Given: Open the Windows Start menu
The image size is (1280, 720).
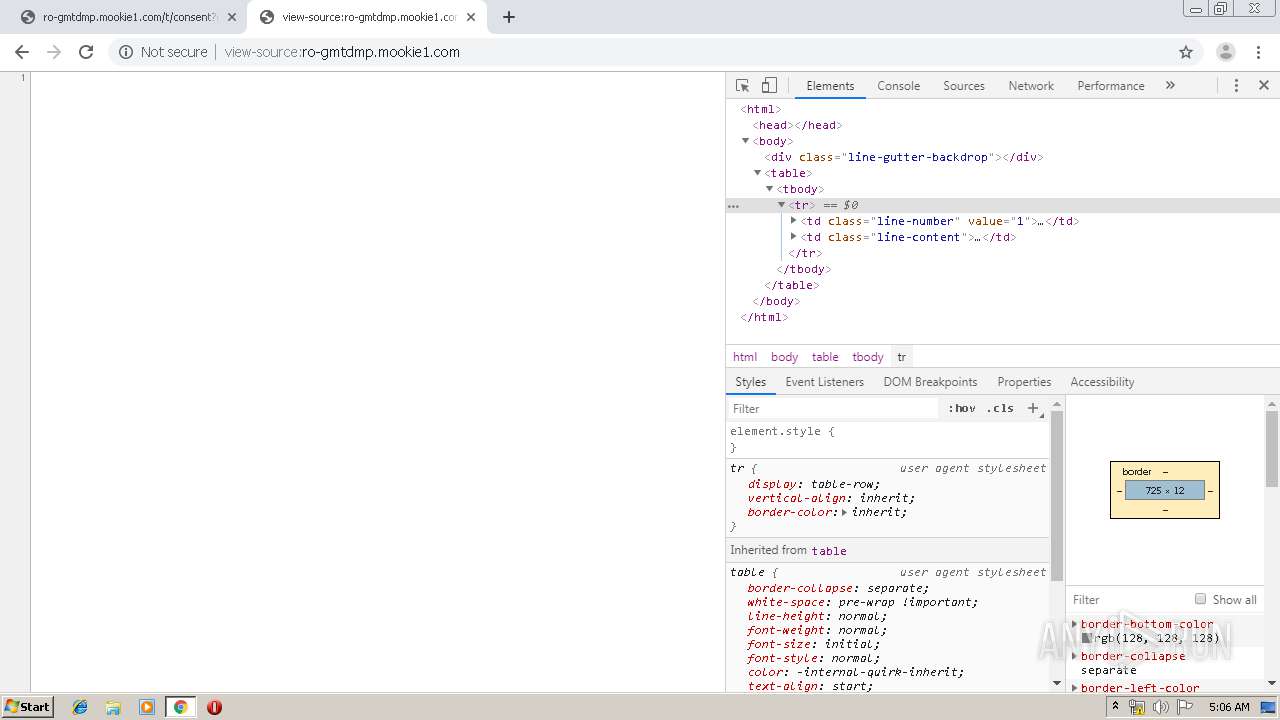Looking at the screenshot, I should (28, 706).
